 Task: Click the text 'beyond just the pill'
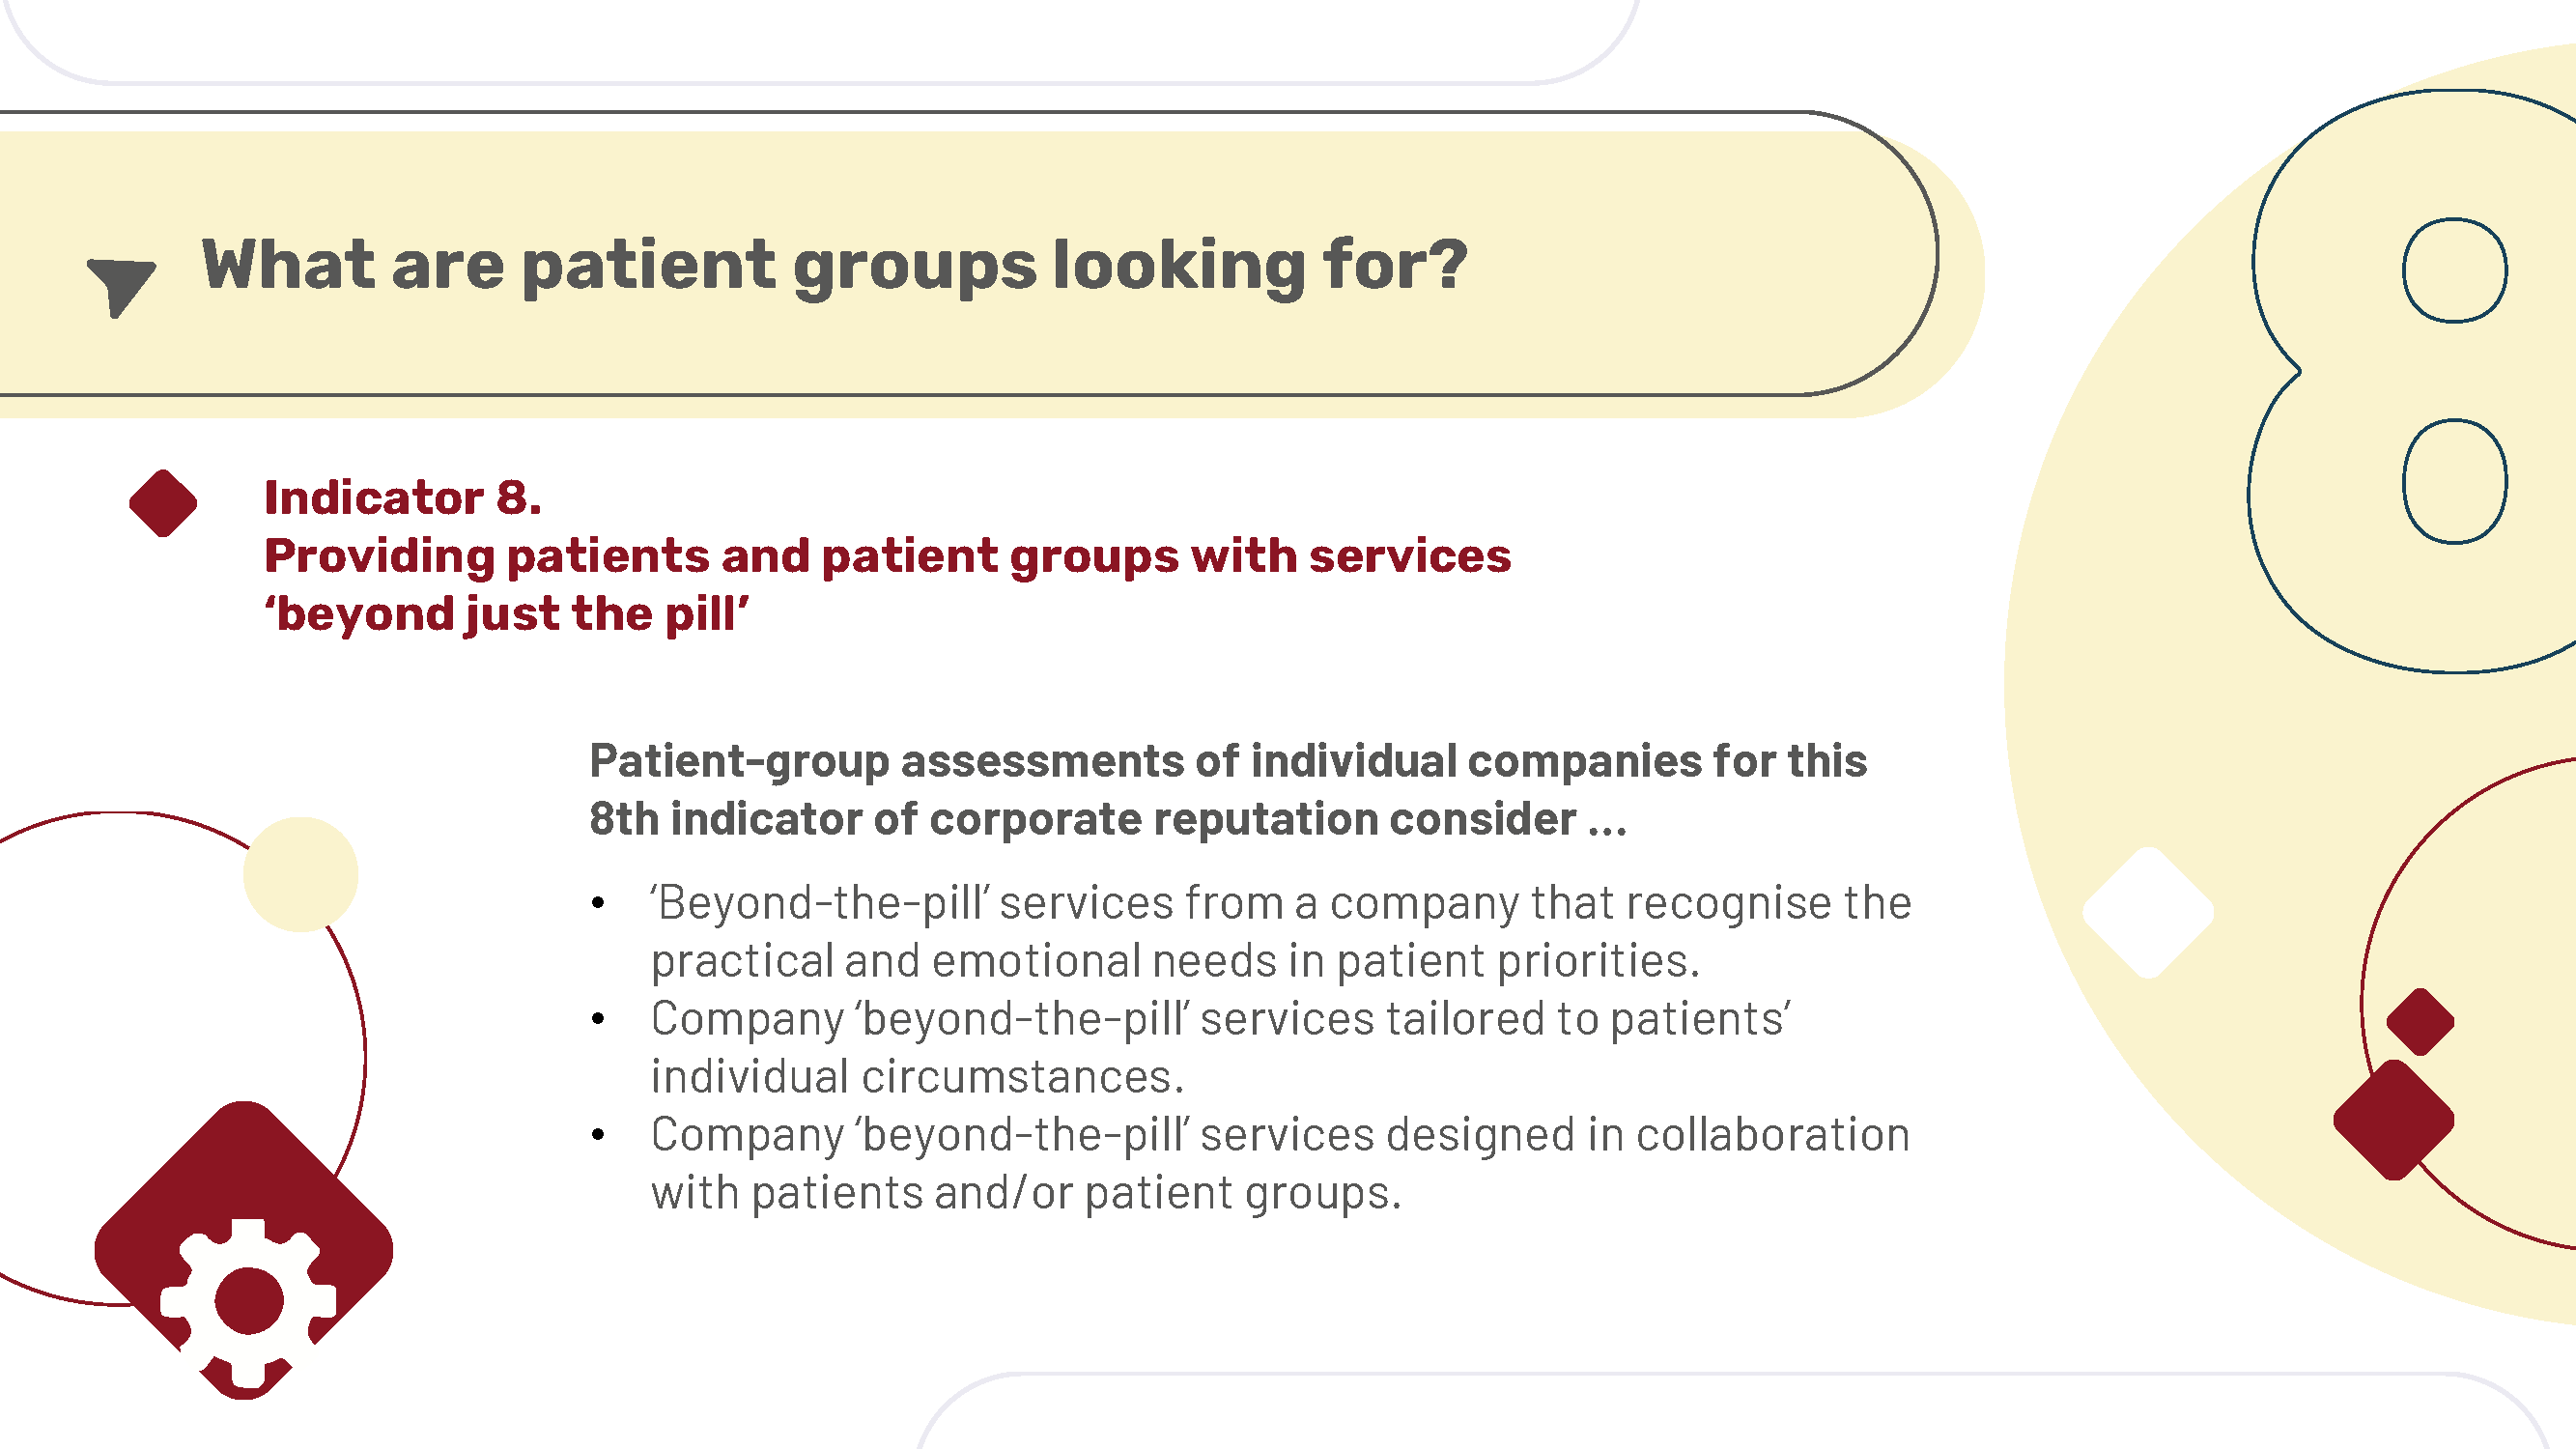tap(506, 614)
